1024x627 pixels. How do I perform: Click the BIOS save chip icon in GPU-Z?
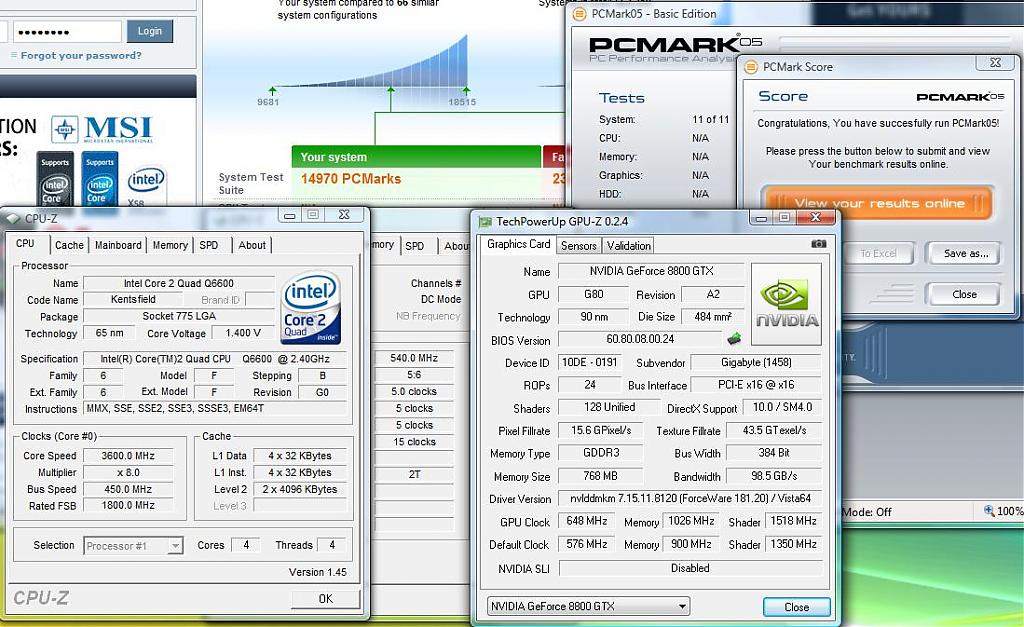(x=734, y=338)
